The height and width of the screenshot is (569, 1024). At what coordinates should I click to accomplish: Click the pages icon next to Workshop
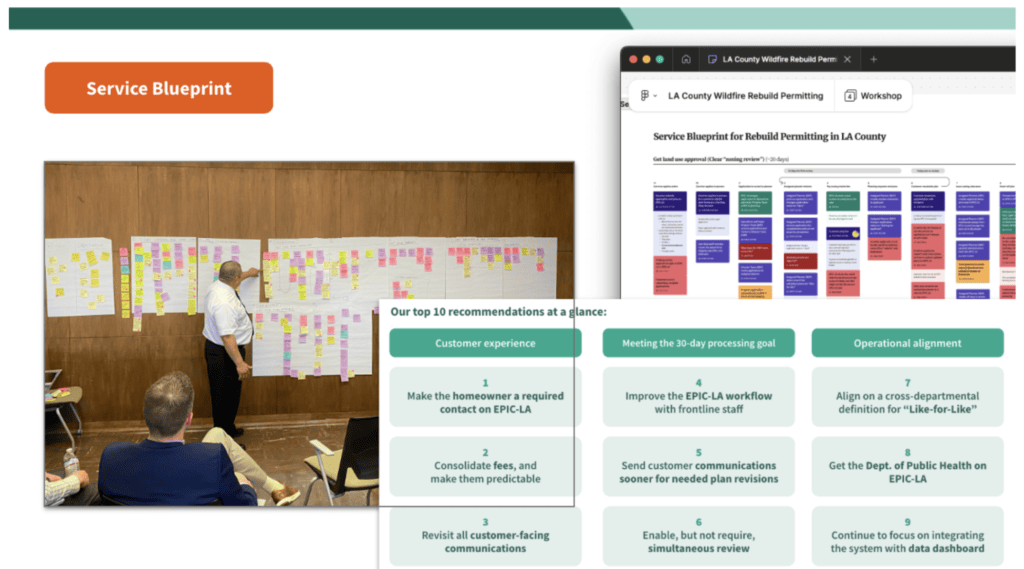coord(850,96)
